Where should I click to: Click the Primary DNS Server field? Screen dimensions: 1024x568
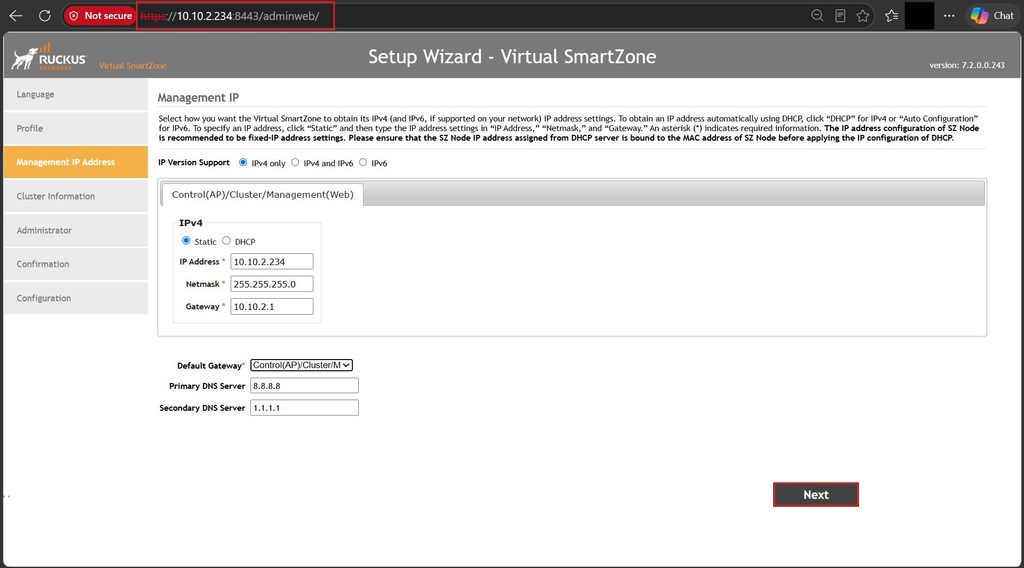pos(304,386)
